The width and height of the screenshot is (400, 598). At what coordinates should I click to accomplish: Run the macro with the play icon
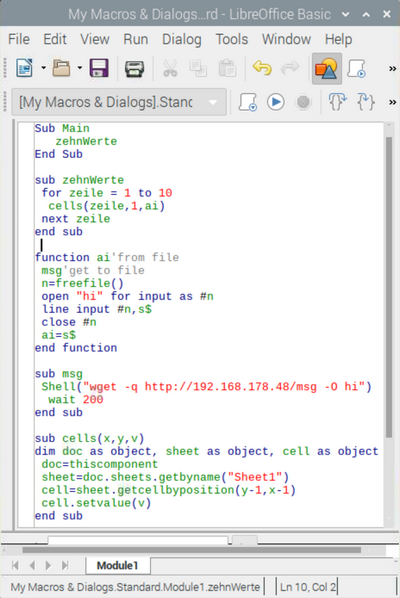(x=276, y=102)
